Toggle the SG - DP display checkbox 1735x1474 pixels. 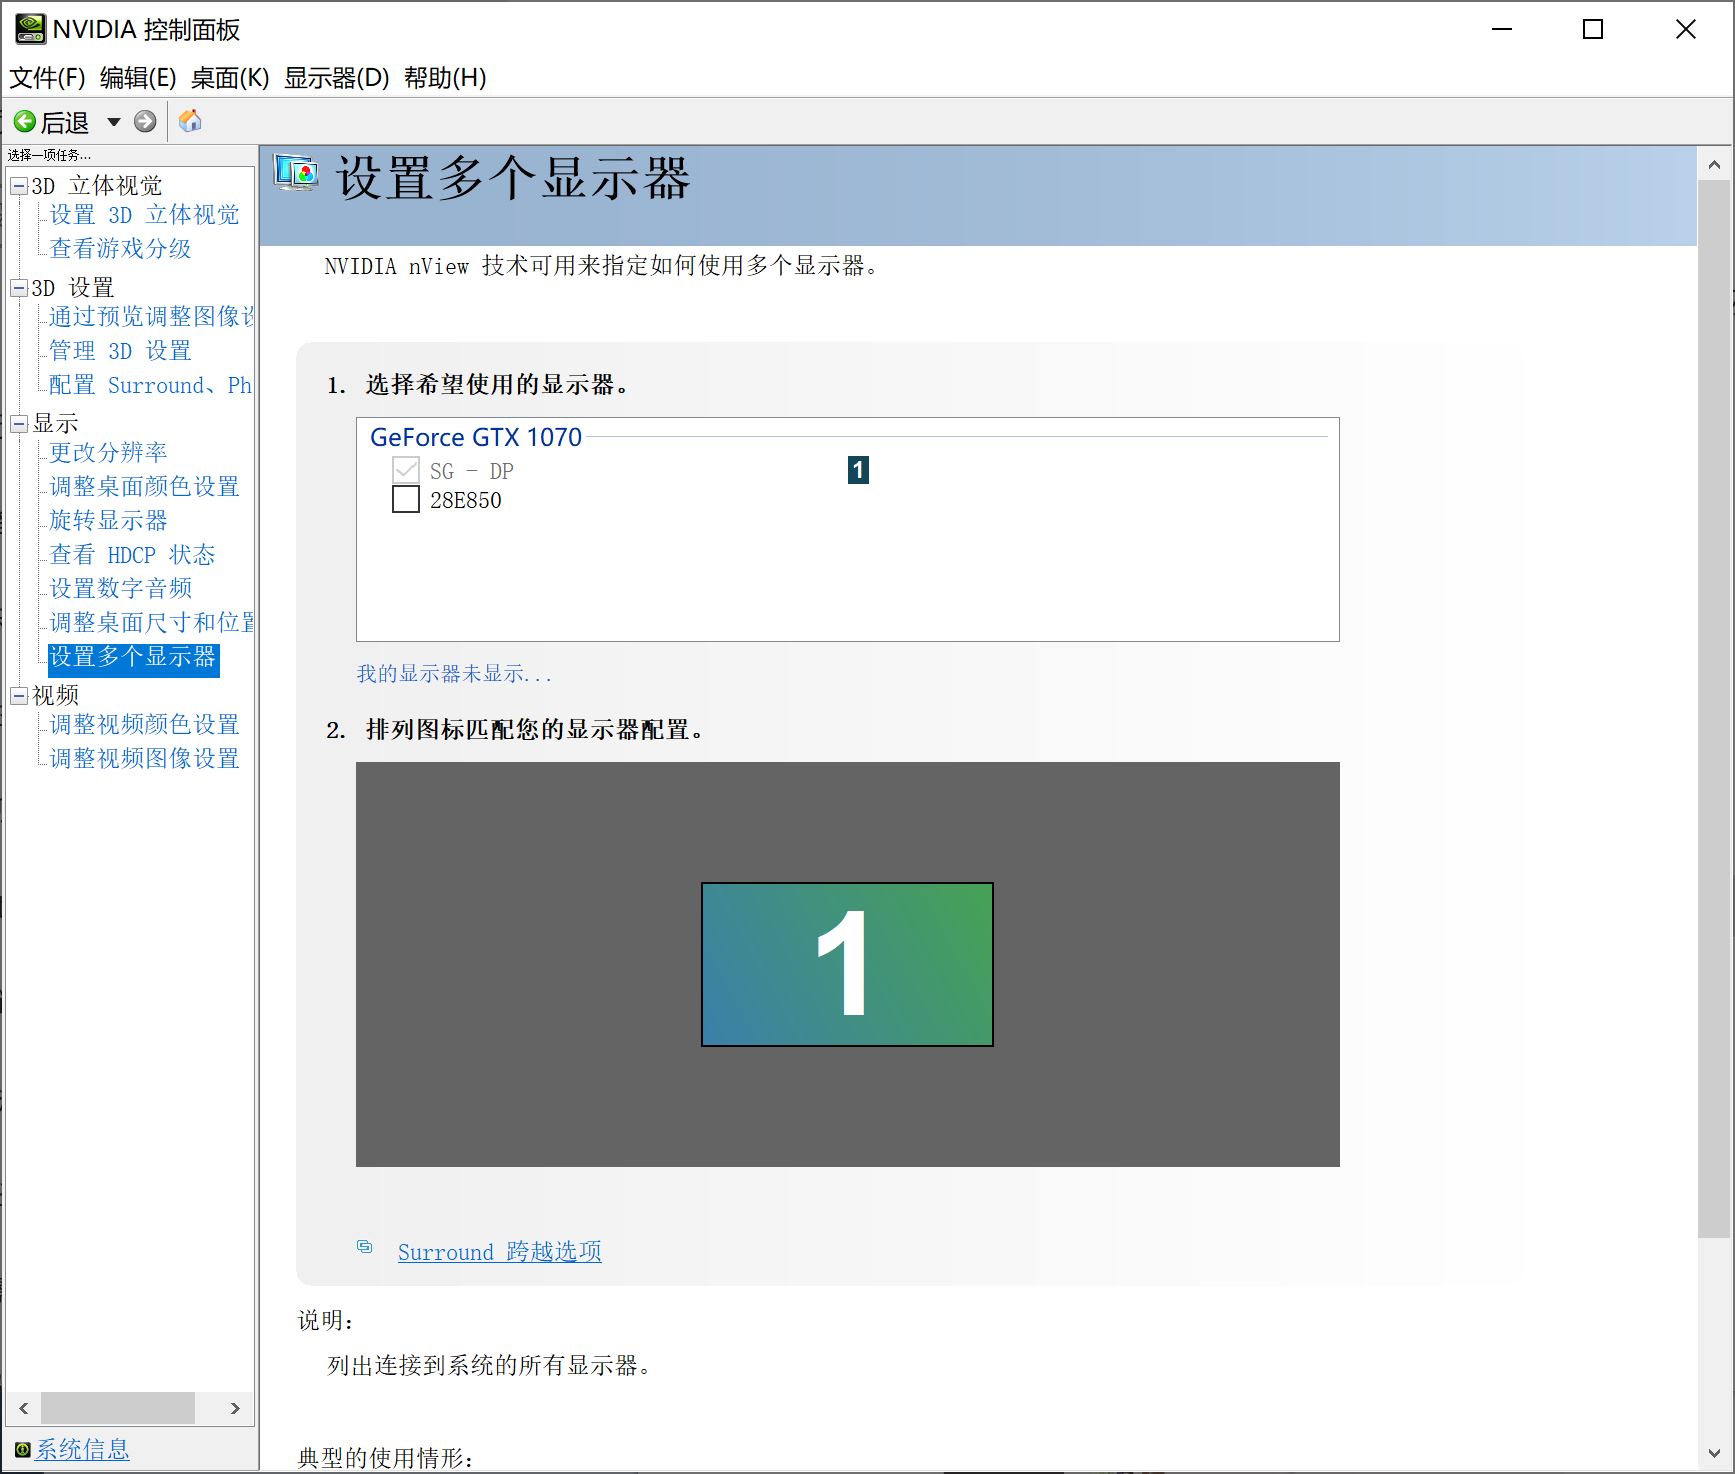406,469
